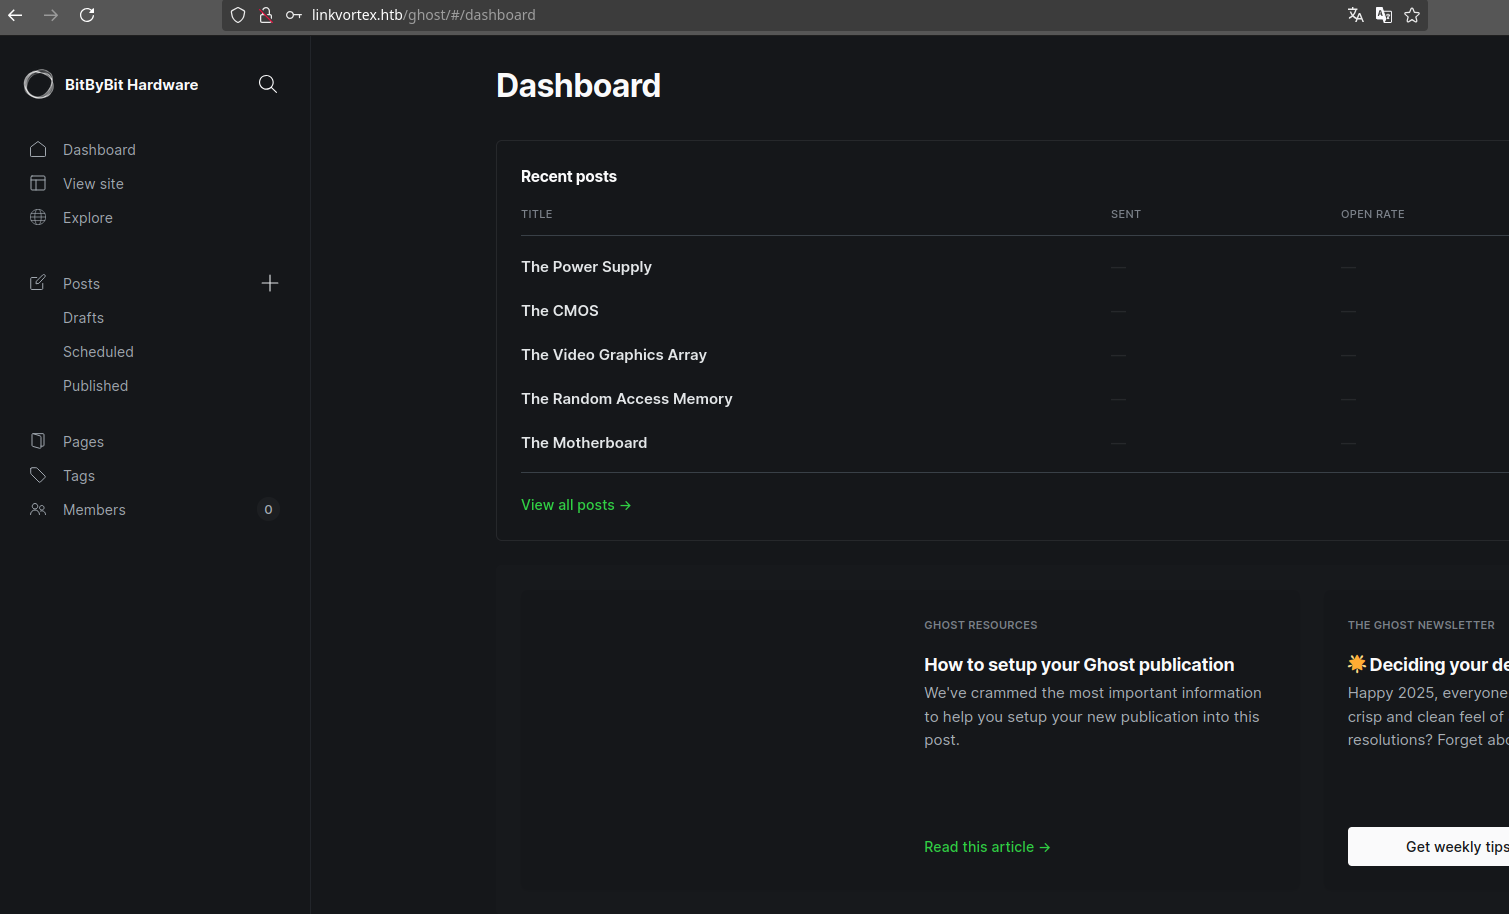
Task: Reload the page with the refresh icon
Action: 87,15
